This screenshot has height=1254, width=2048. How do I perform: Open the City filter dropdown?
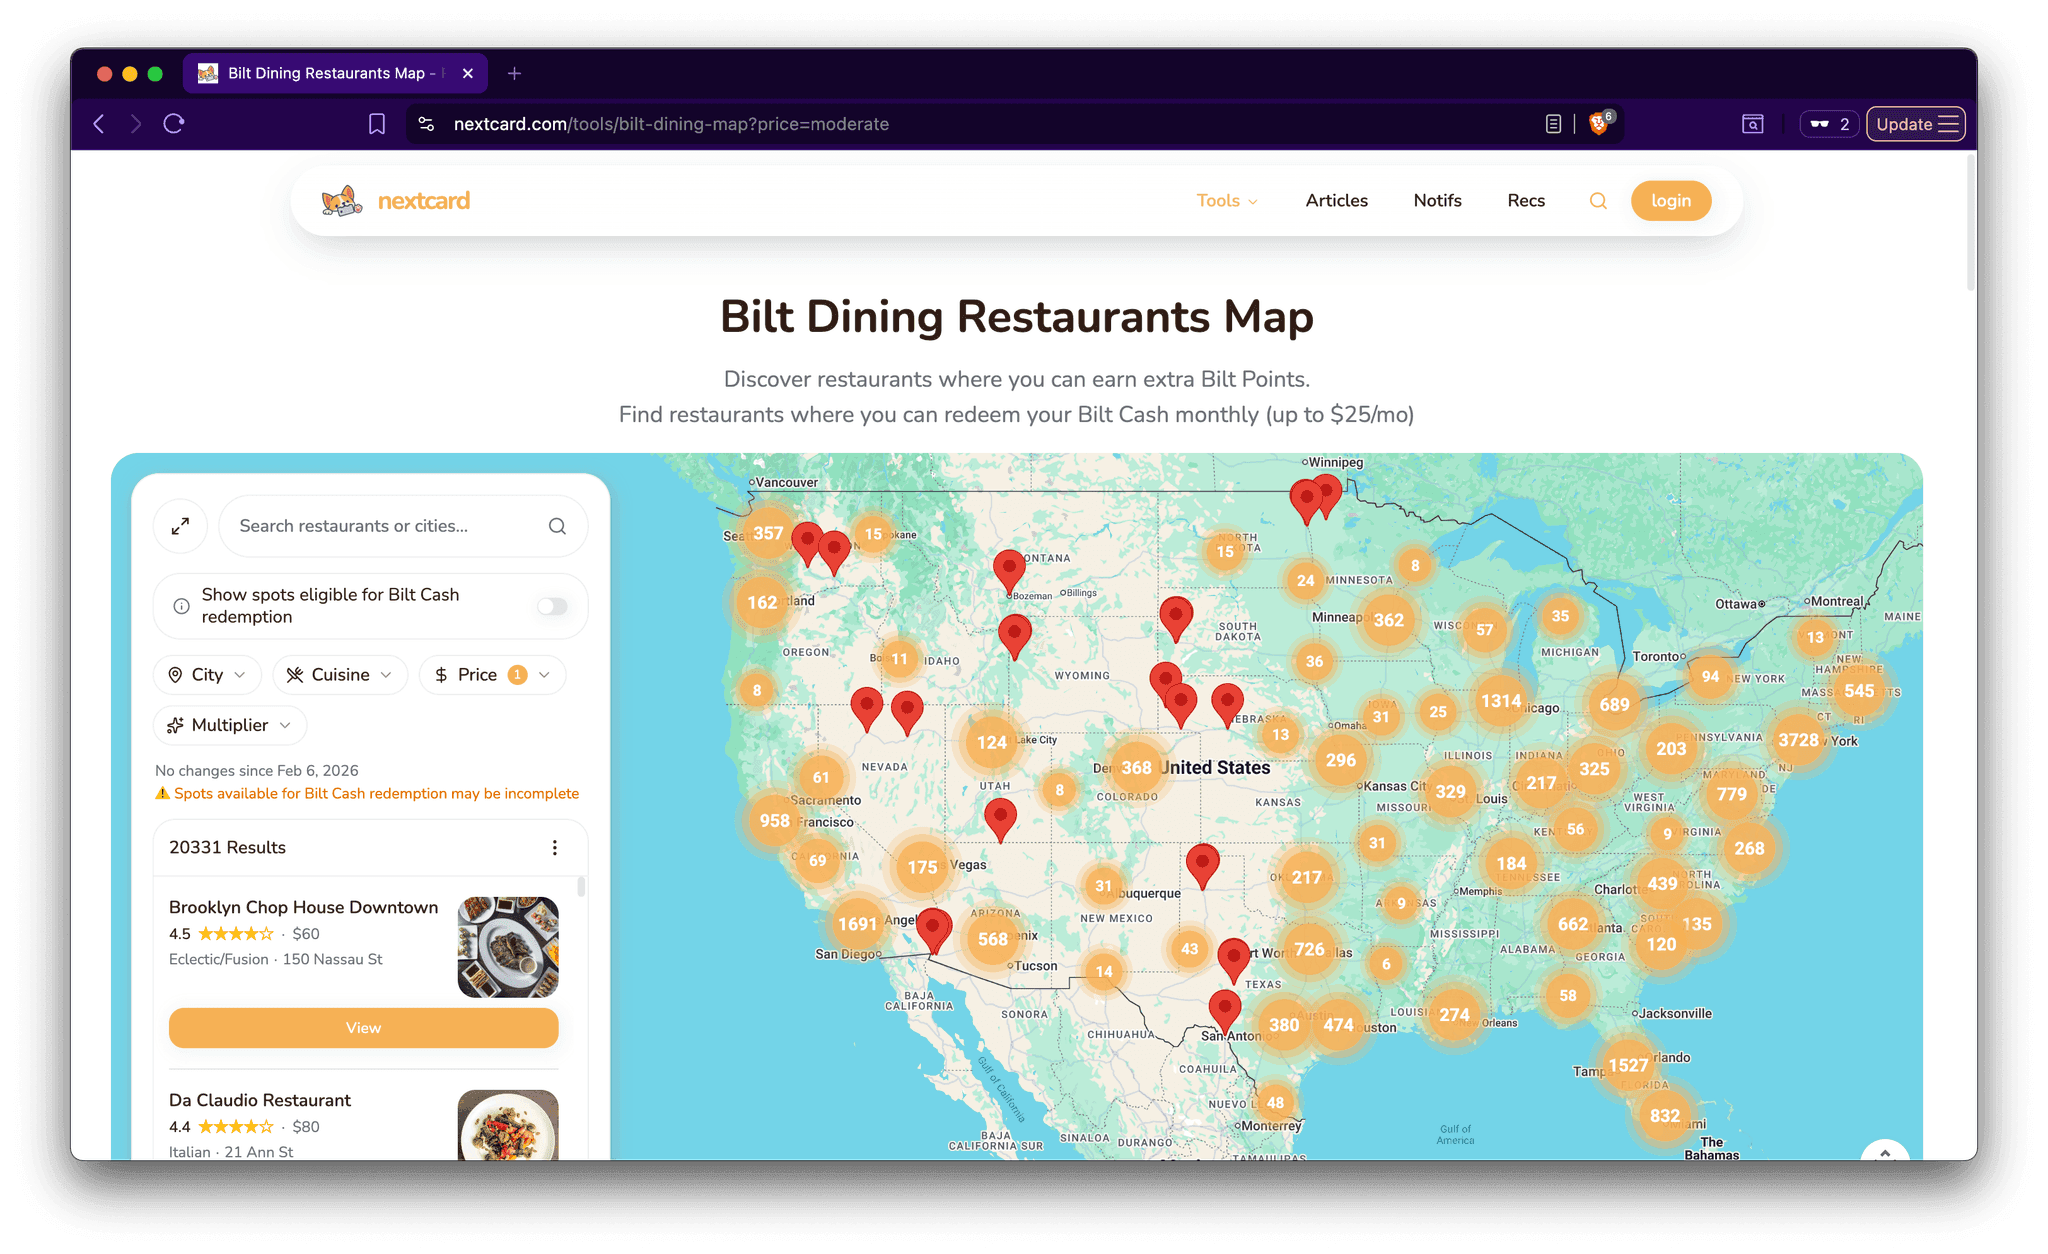(207, 675)
